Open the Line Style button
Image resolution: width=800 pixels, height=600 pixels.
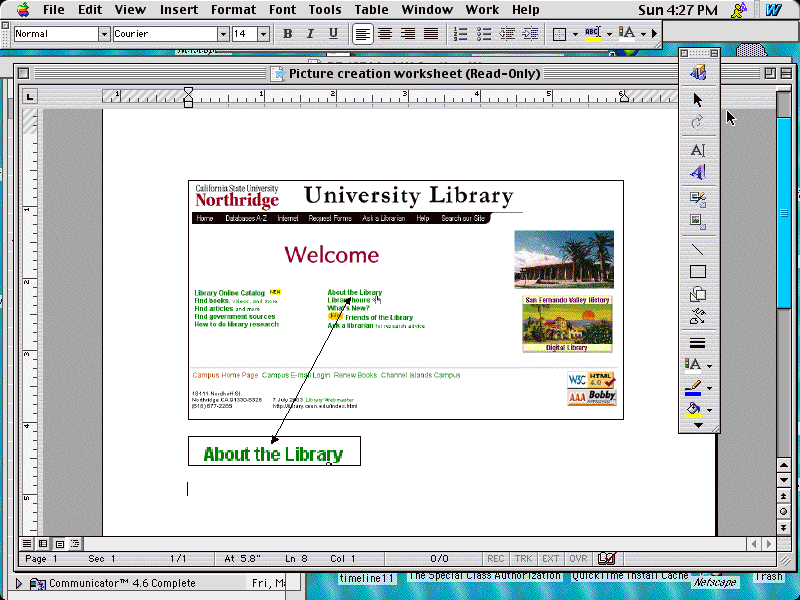point(697,343)
